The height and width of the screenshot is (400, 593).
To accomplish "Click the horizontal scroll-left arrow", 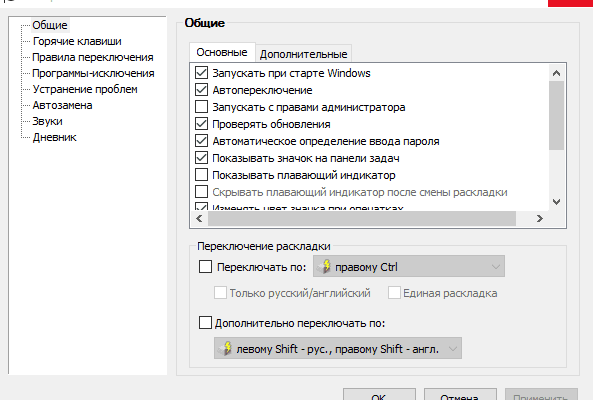I will pyautogui.click(x=199, y=219).
